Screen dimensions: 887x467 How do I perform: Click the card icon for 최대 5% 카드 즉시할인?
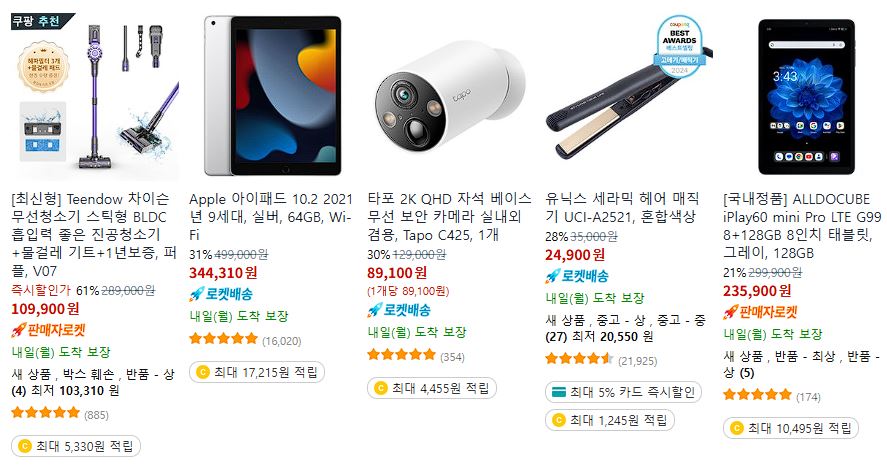pyautogui.click(x=559, y=392)
